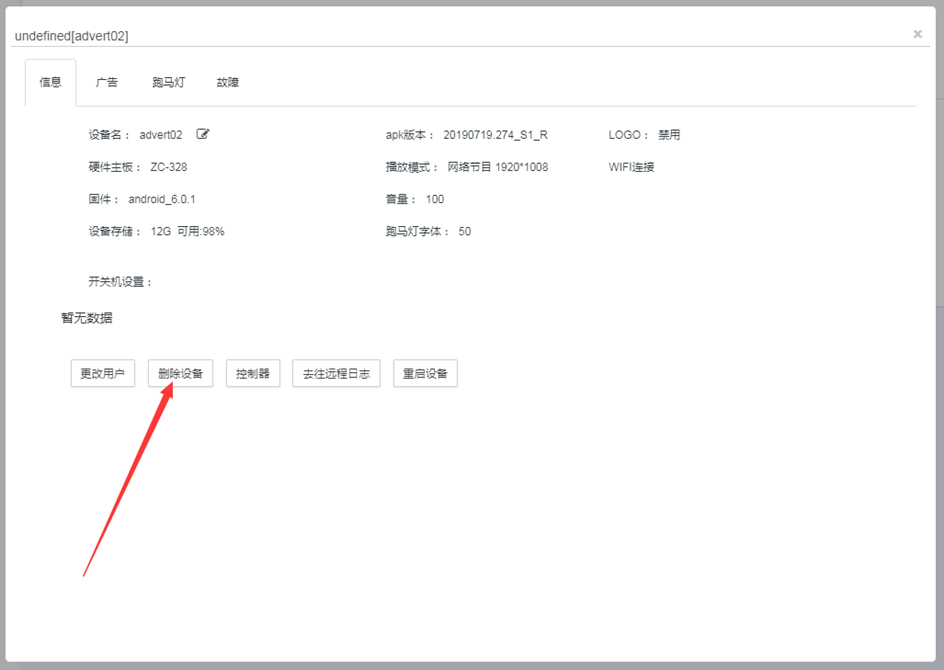Click the firmware value android_6.0.1

161,199
